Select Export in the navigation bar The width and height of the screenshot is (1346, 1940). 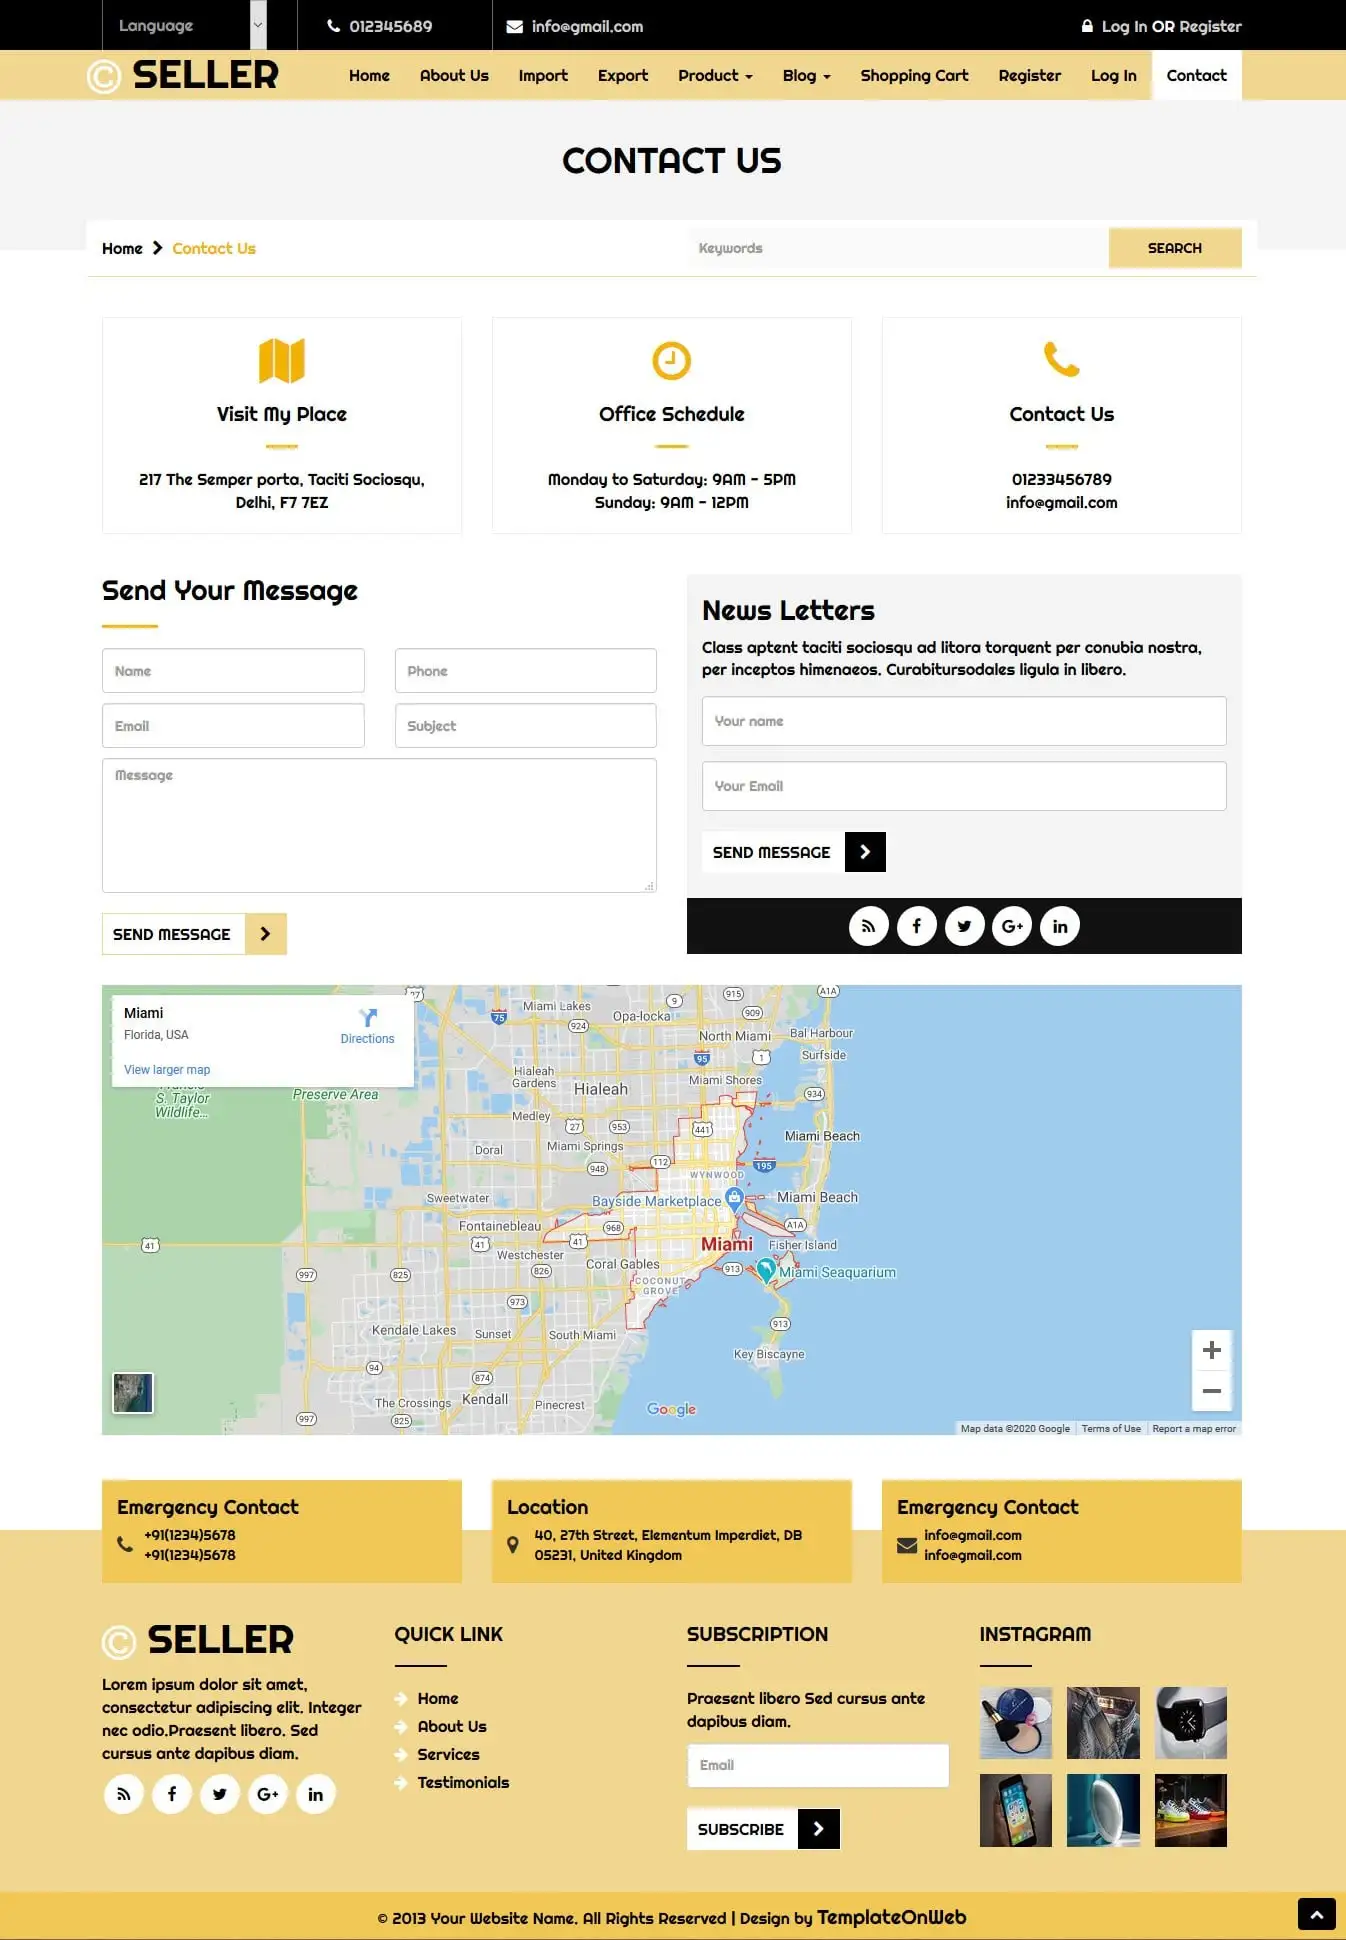click(623, 75)
